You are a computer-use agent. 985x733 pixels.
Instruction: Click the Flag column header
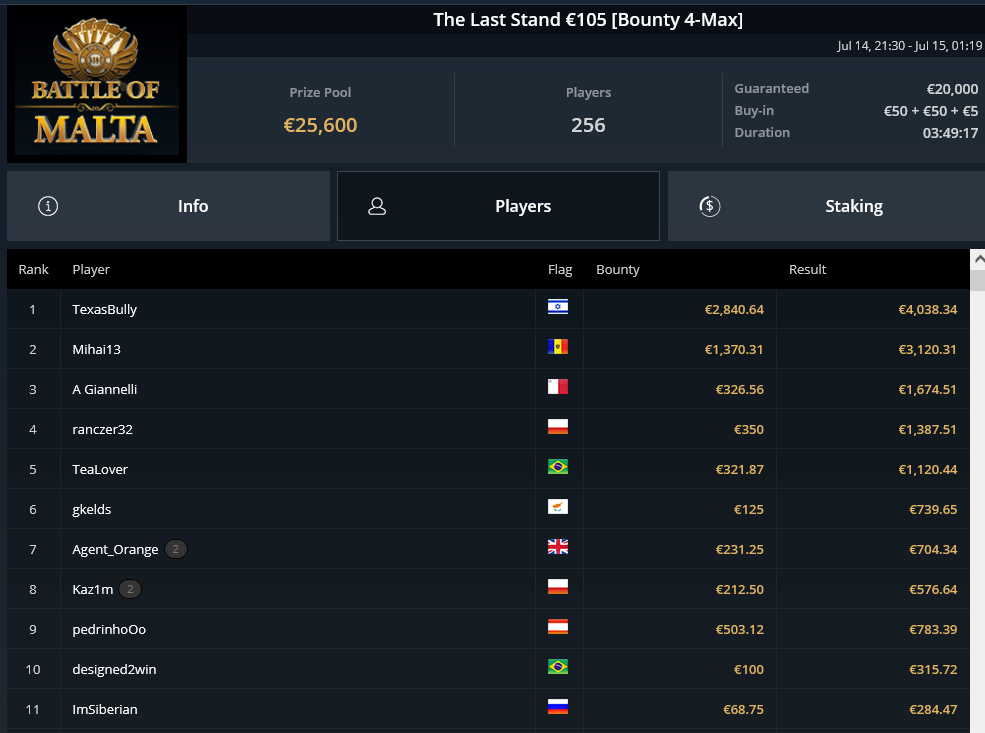point(560,269)
